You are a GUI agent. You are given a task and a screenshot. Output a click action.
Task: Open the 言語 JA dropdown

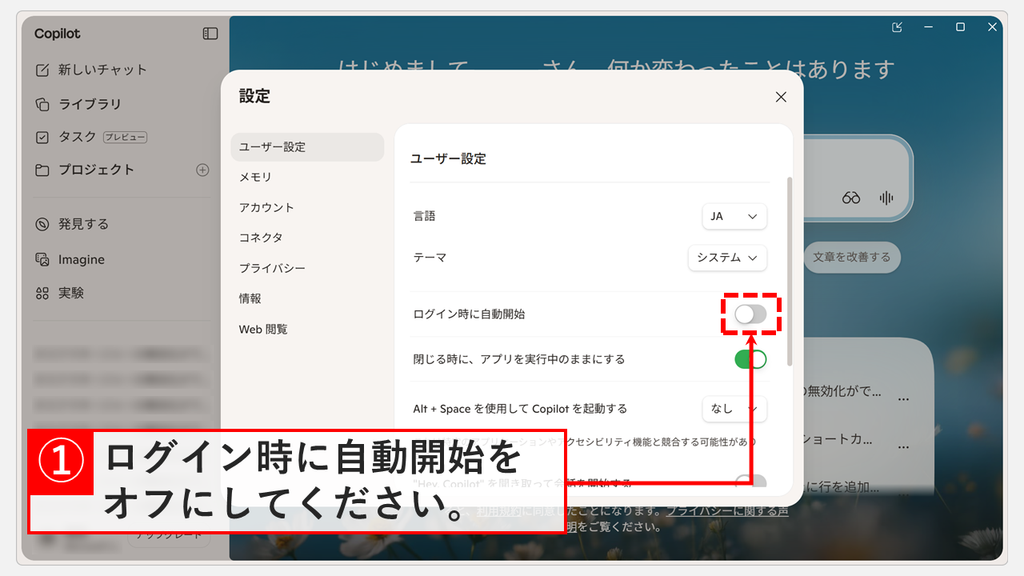[x=734, y=216]
